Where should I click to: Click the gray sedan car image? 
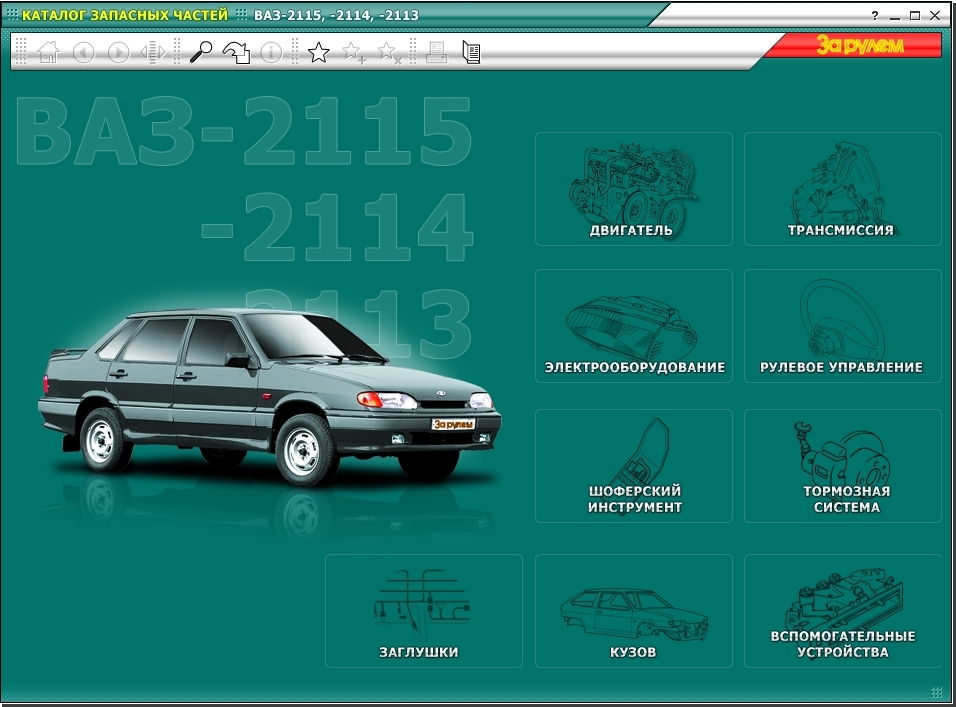click(268, 396)
